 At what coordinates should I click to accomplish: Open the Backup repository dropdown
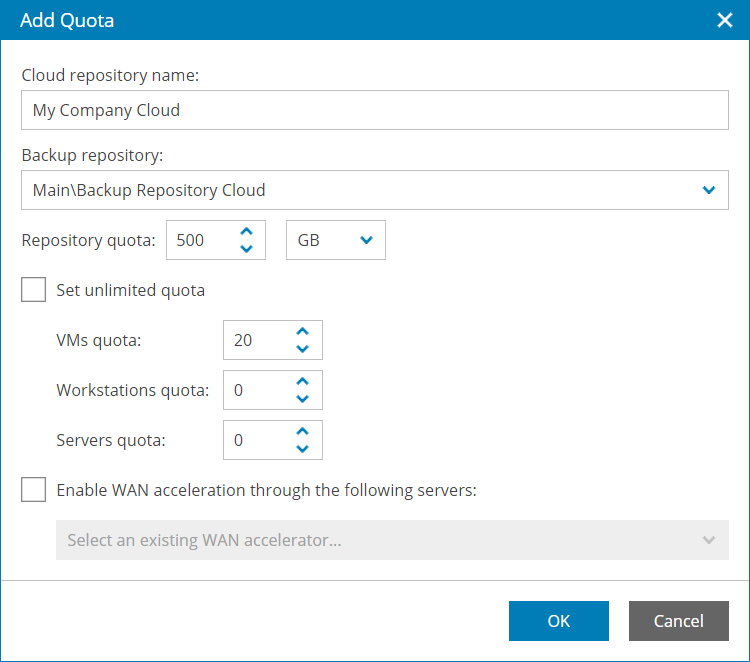point(375,190)
